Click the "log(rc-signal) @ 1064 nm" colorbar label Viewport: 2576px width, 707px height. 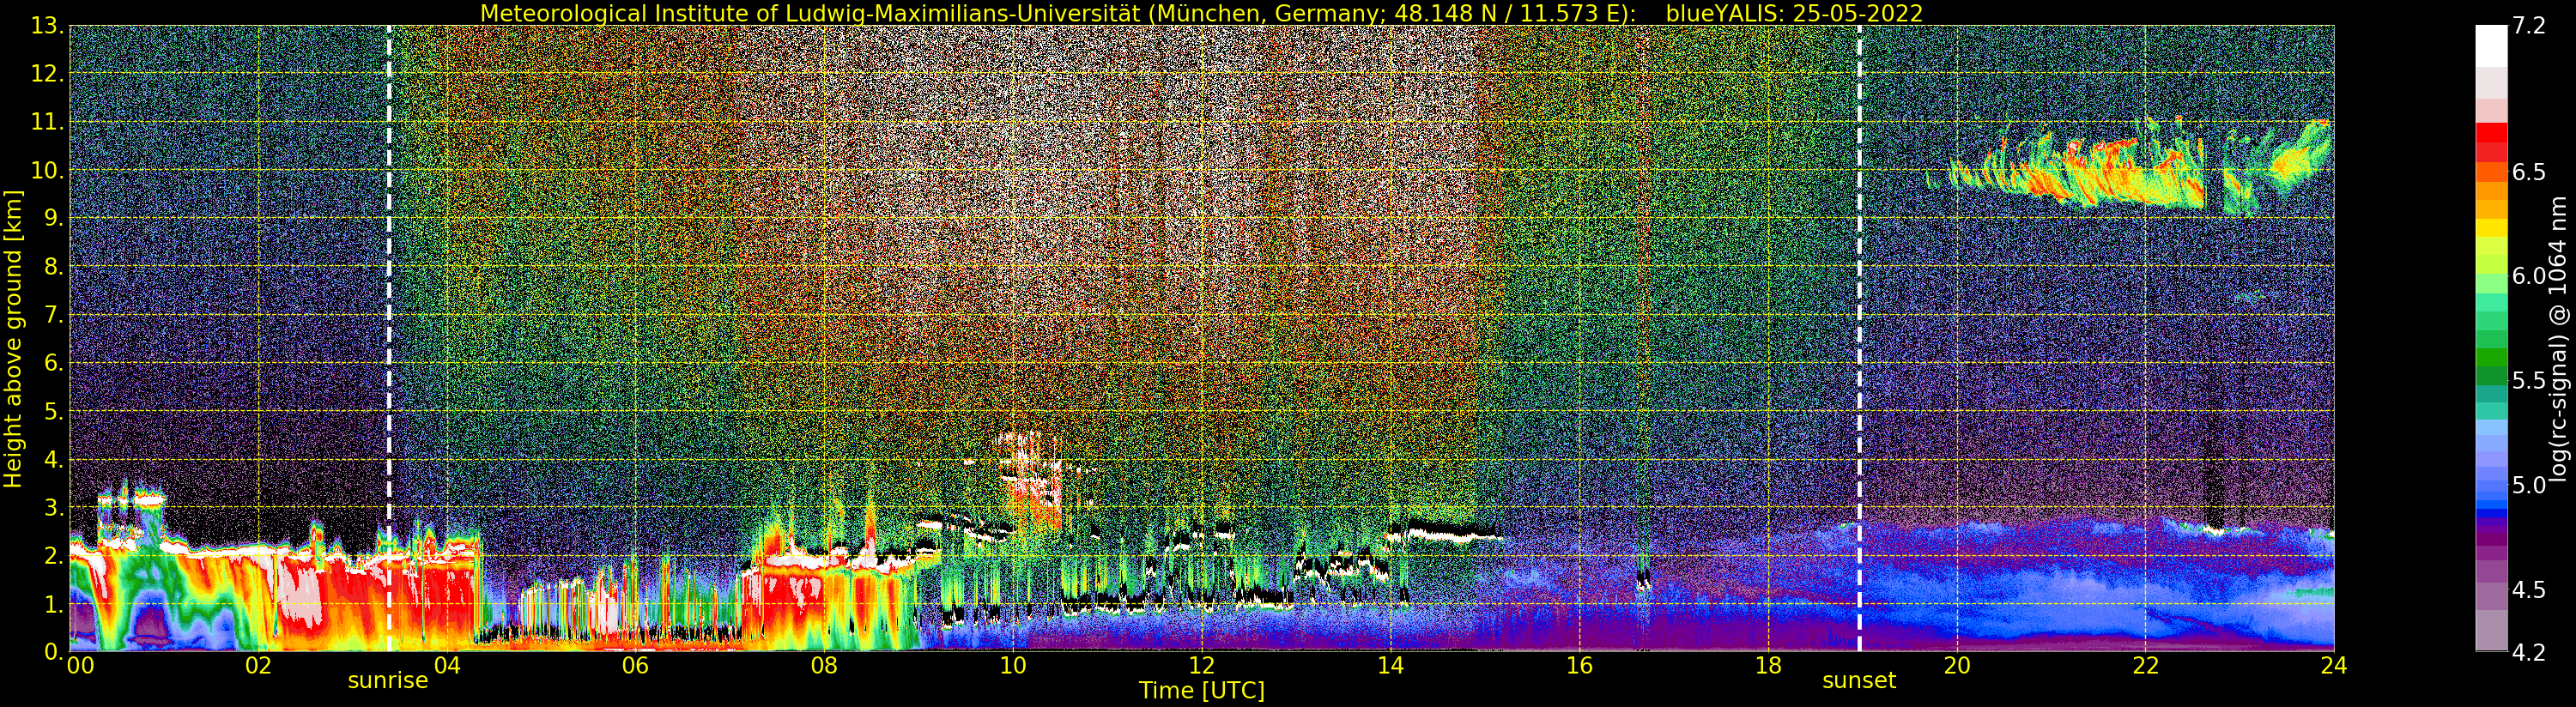pos(2558,338)
